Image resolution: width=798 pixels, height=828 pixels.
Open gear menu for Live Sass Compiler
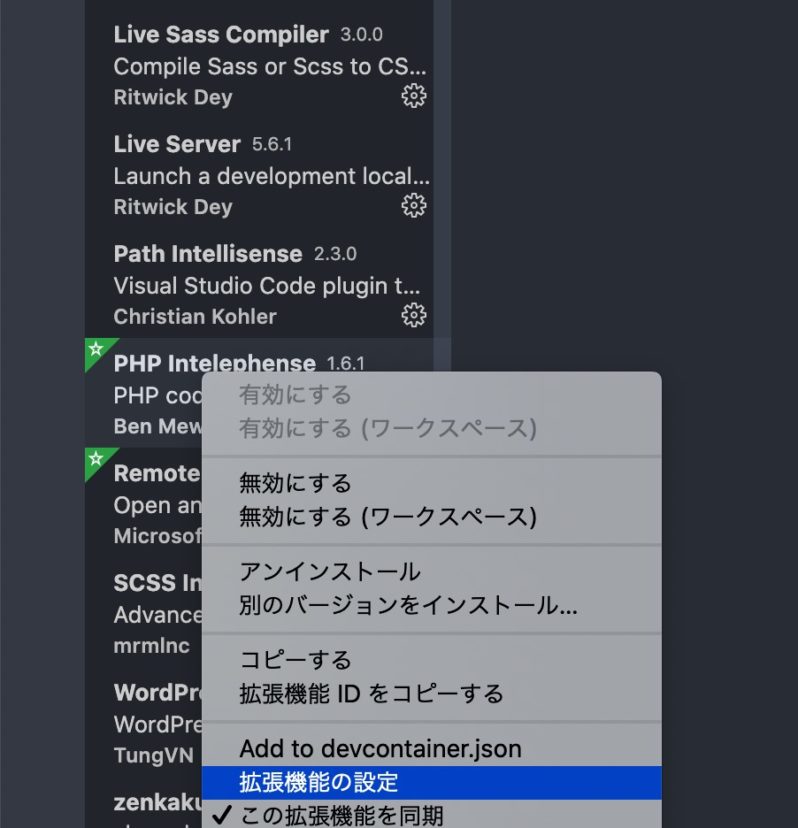413,96
